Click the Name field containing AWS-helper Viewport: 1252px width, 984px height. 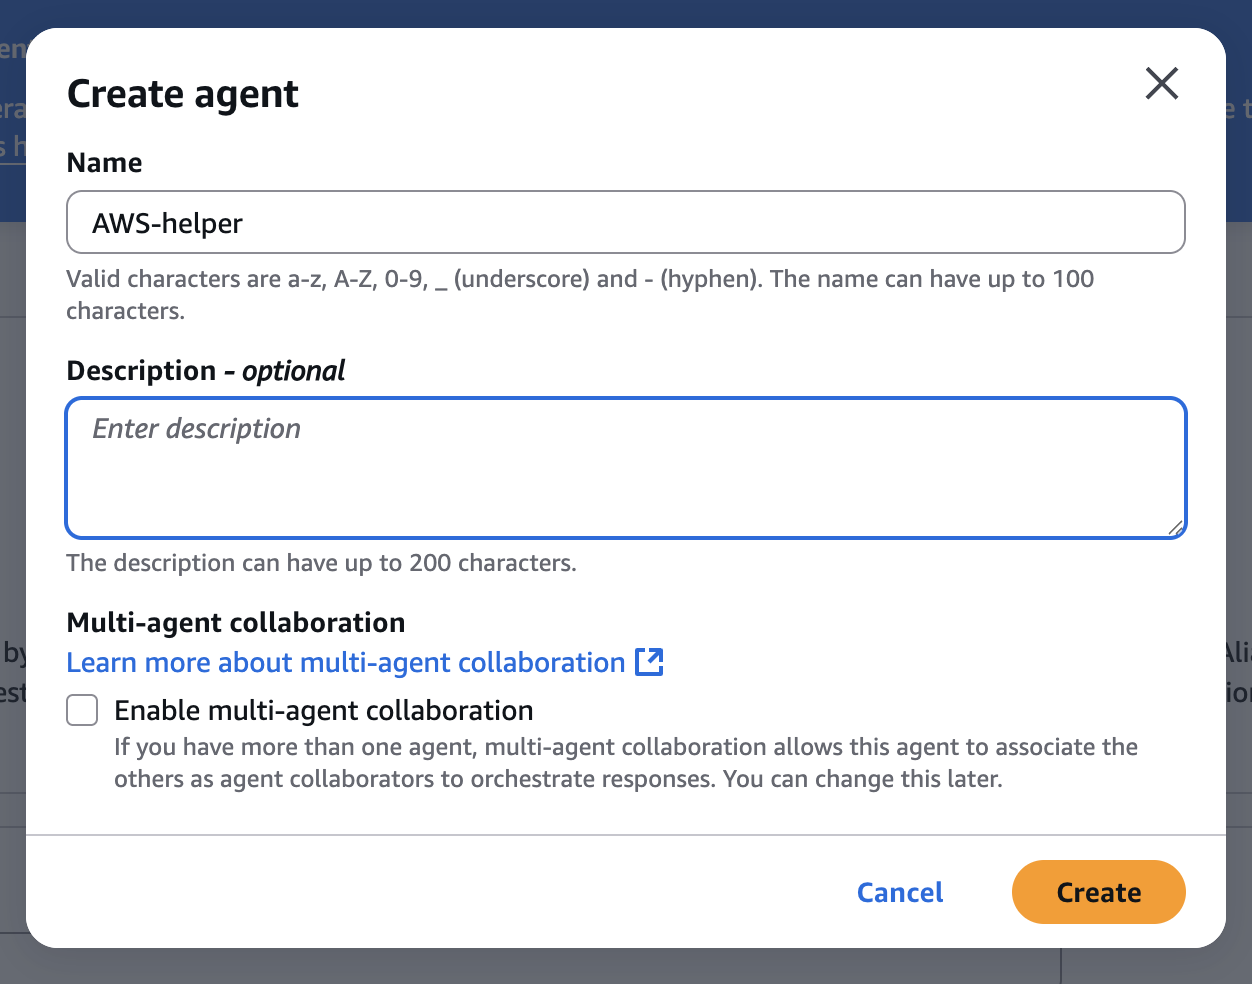coord(625,223)
